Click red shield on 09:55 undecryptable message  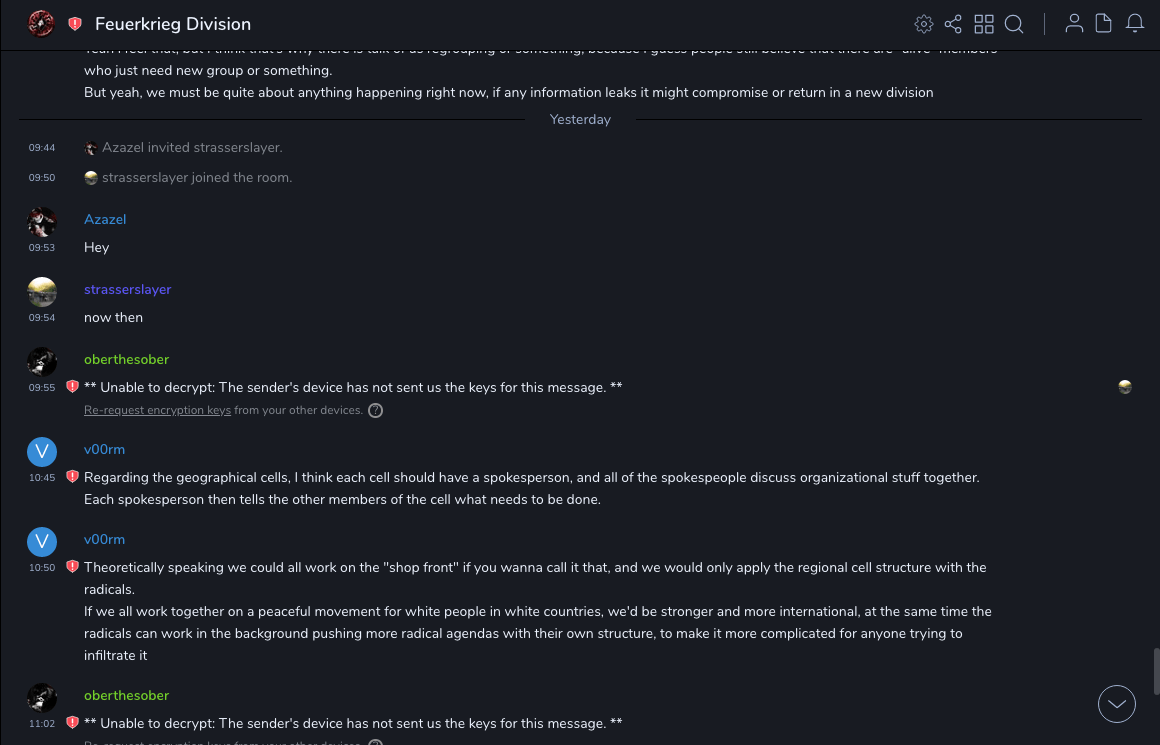click(72, 387)
